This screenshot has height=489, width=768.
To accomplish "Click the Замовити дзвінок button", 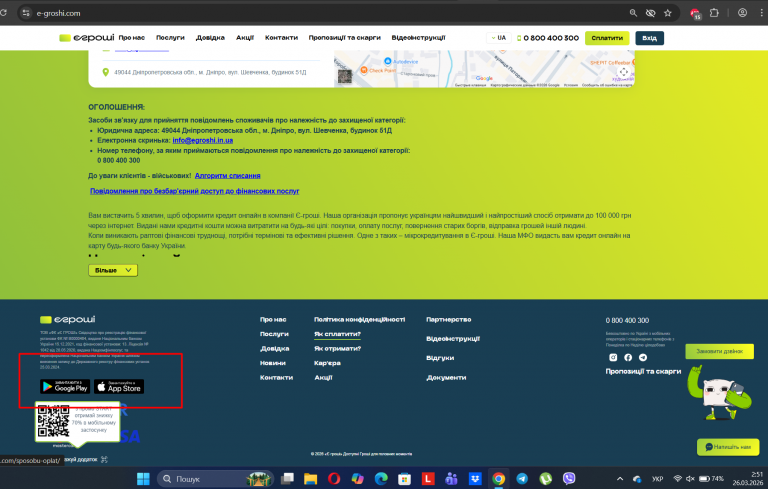I will click(720, 351).
